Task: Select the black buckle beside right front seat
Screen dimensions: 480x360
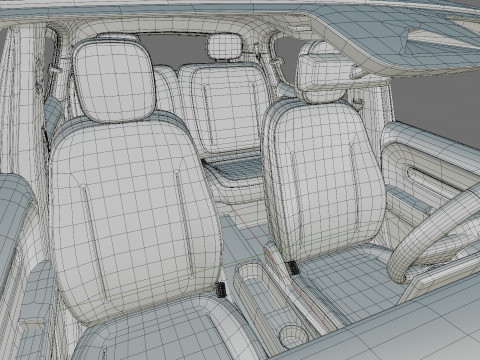Action: coord(292,268)
